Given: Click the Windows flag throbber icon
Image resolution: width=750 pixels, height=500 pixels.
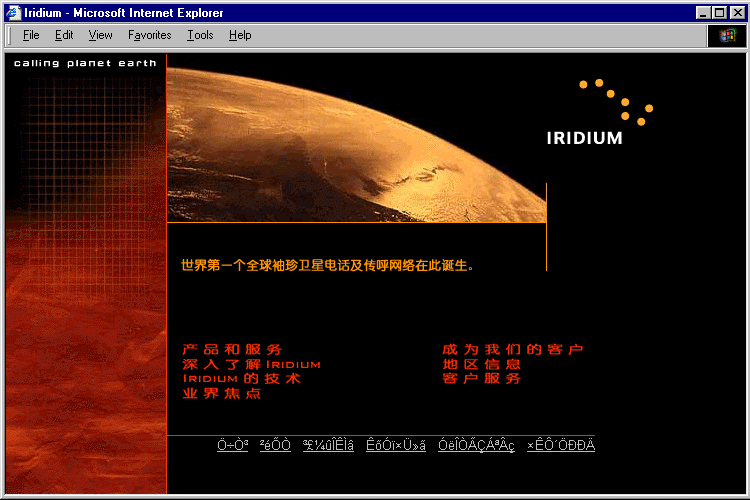Looking at the screenshot, I should 727,35.
